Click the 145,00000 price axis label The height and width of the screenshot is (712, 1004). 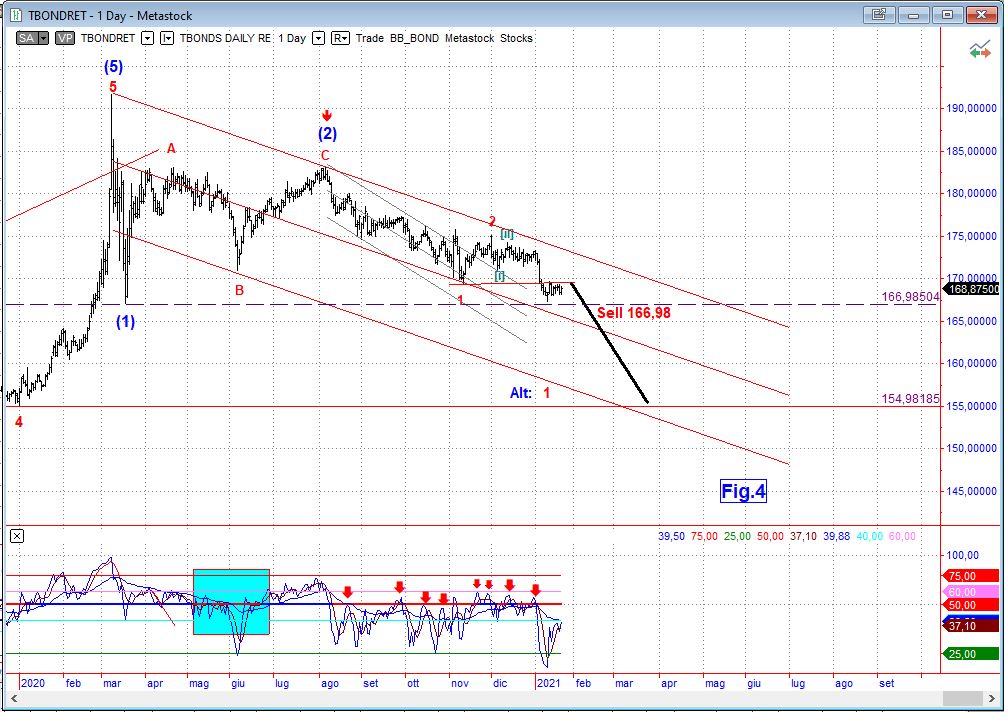971,490
